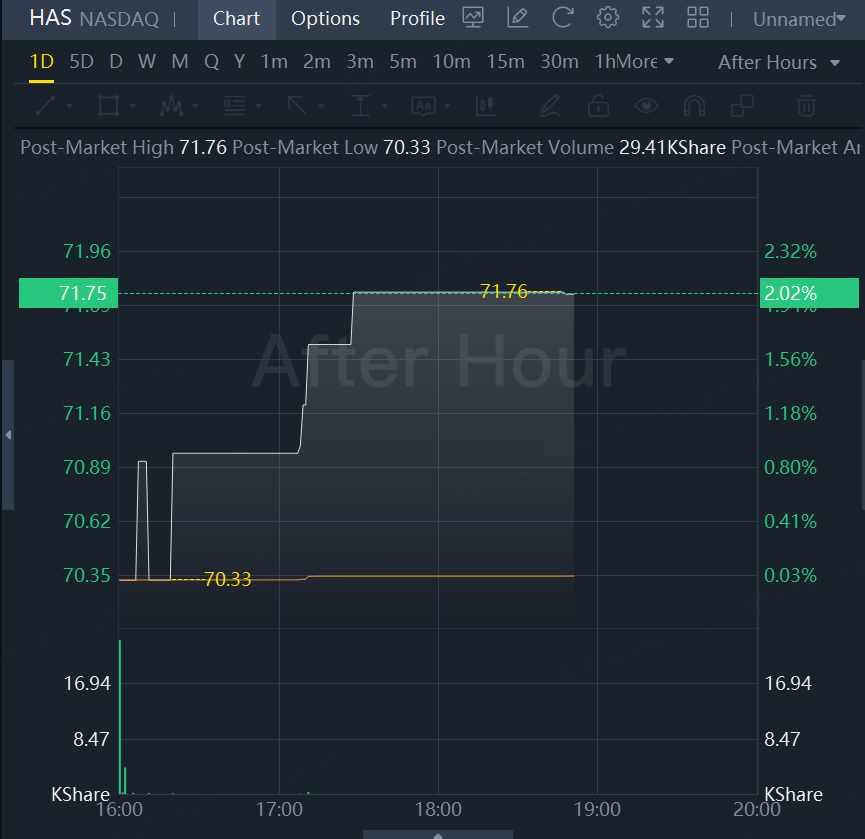This screenshot has height=839, width=865.
Task: Click the edit drawing pencil icon
Action: pyautogui.click(x=517, y=18)
